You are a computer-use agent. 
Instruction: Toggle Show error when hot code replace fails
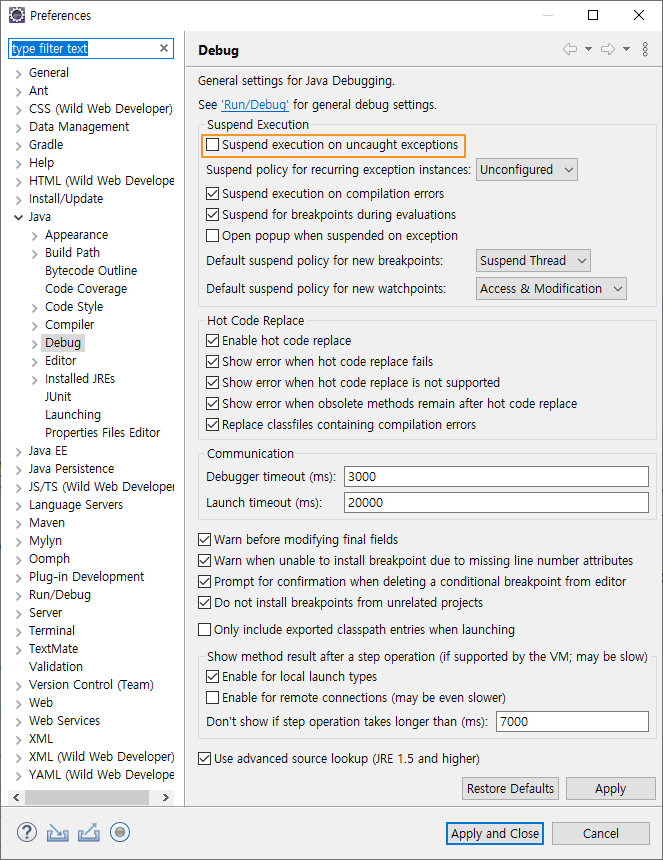coord(212,361)
